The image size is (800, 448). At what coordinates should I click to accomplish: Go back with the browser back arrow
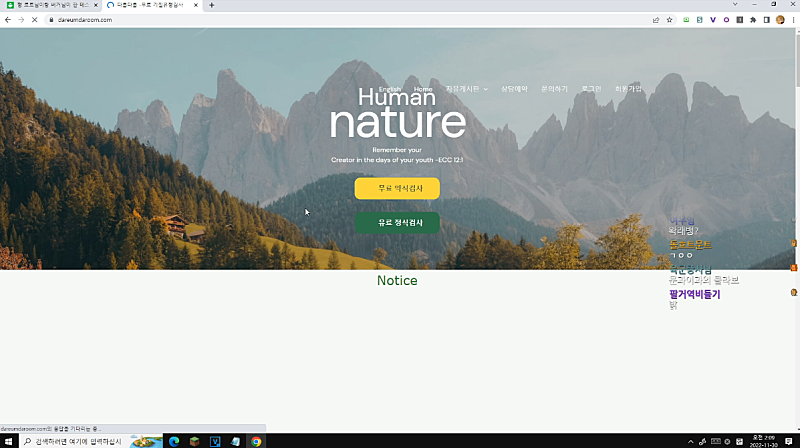(8, 20)
